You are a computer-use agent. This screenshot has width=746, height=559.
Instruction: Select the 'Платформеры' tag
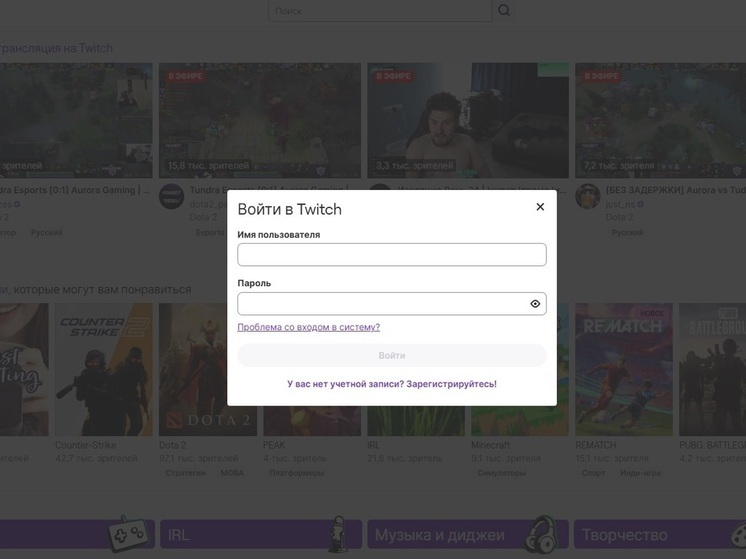pyautogui.click(x=297, y=473)
